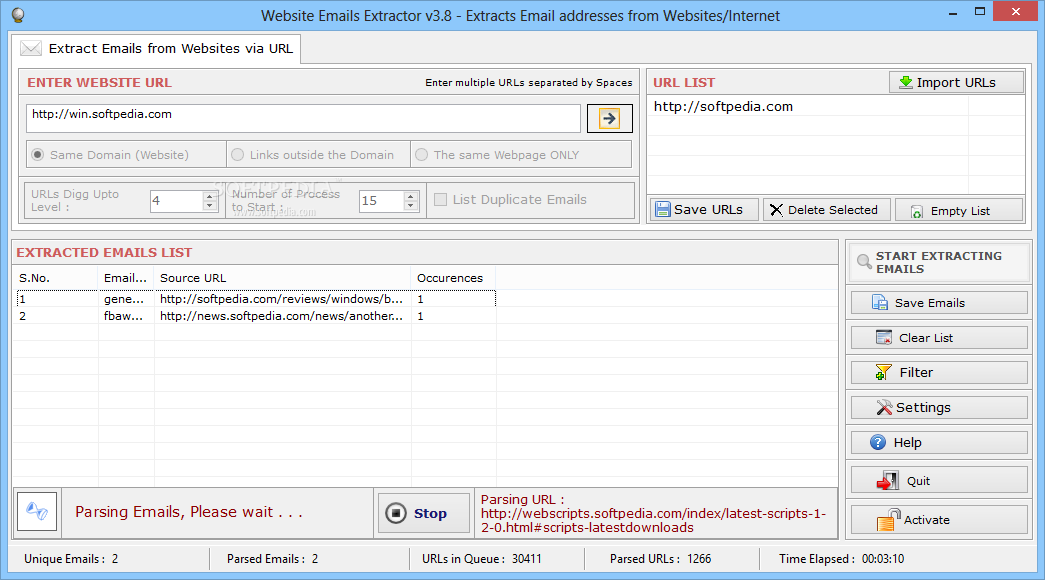
Task: Click URLs in Queue 30411 status
Action: [482, 559]
